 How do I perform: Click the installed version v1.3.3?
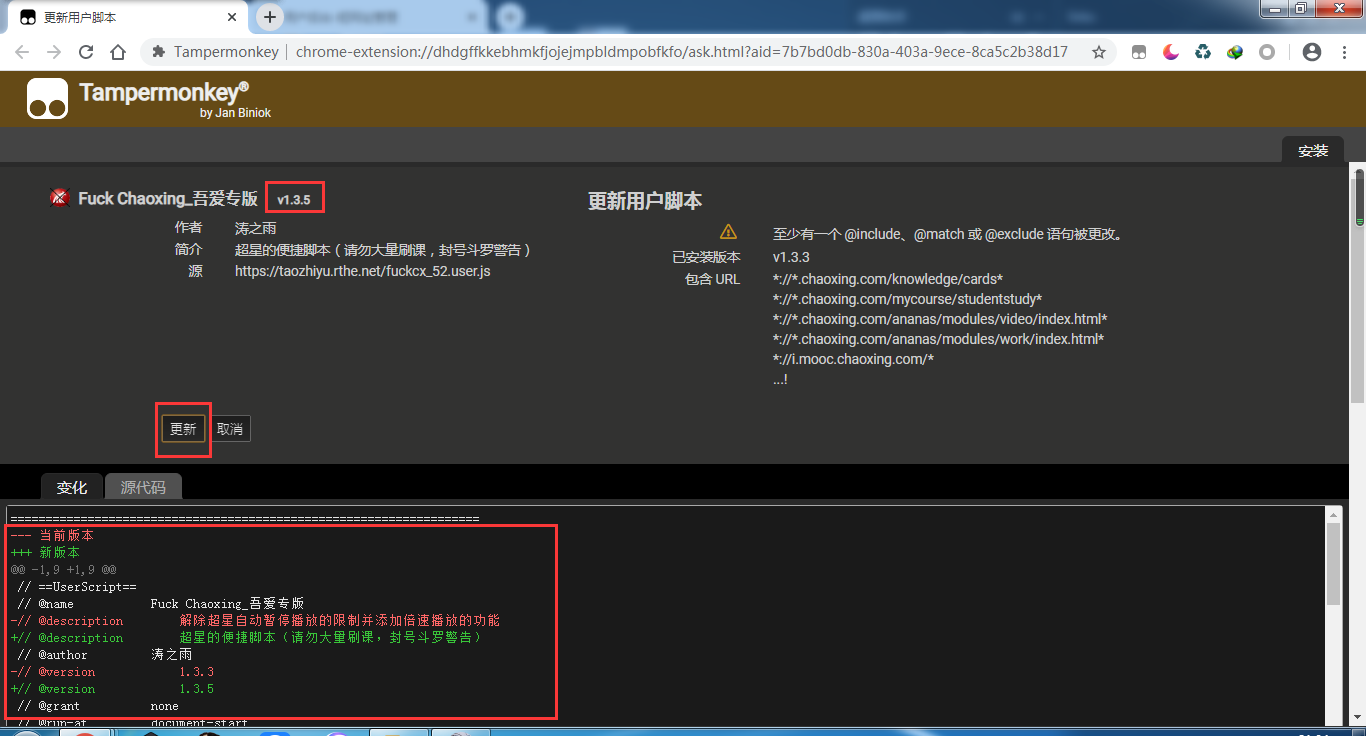[791, 257]
